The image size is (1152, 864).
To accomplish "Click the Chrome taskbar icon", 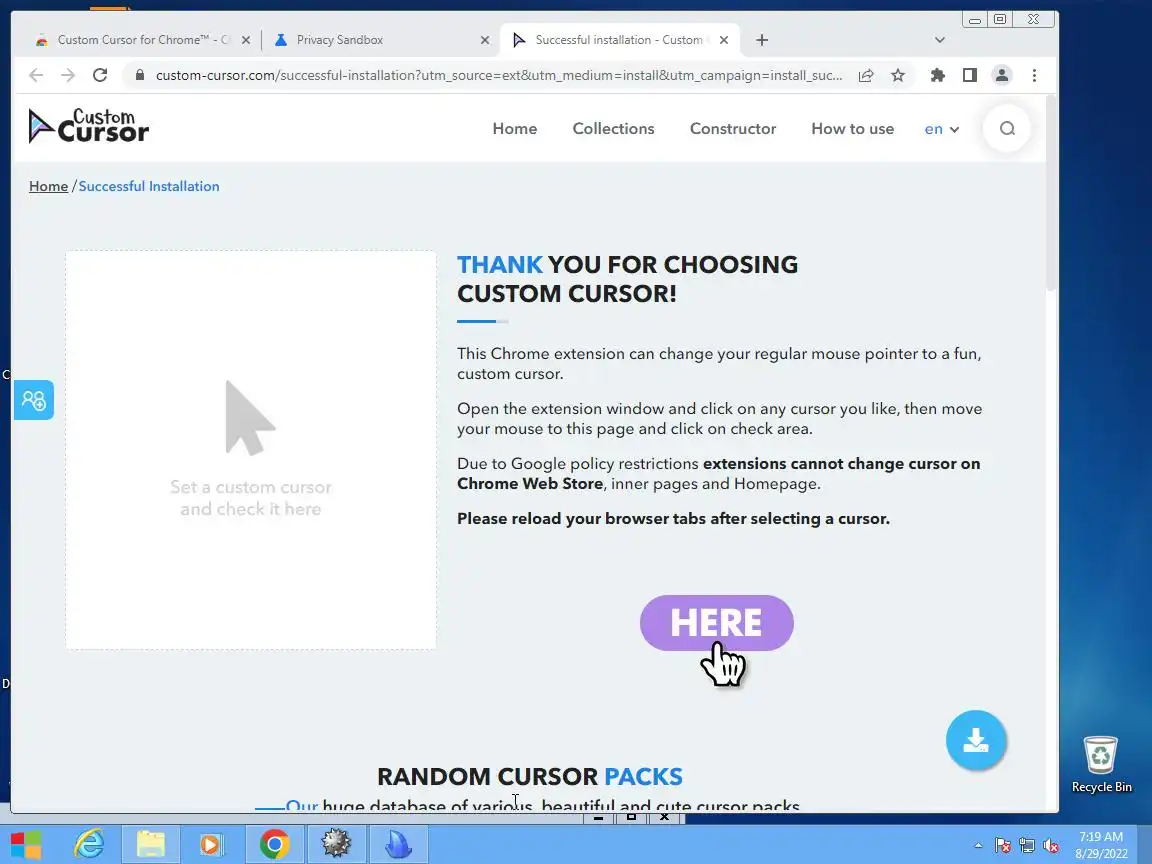I will (274, 844).
